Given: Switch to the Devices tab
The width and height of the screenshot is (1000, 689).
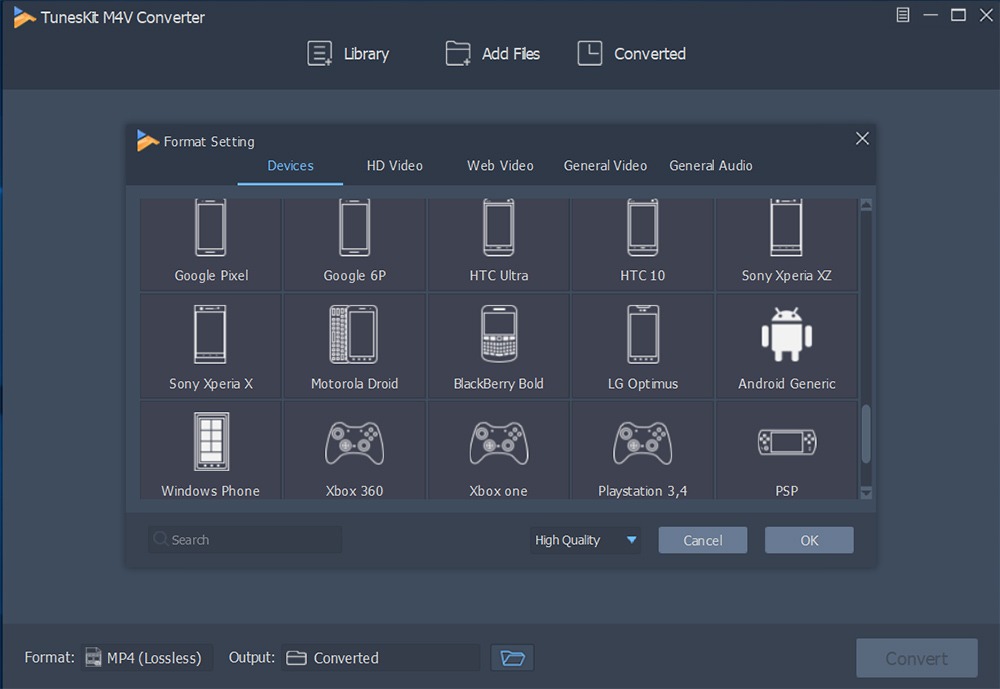Looking at the screenshot, I should (290, 166).
